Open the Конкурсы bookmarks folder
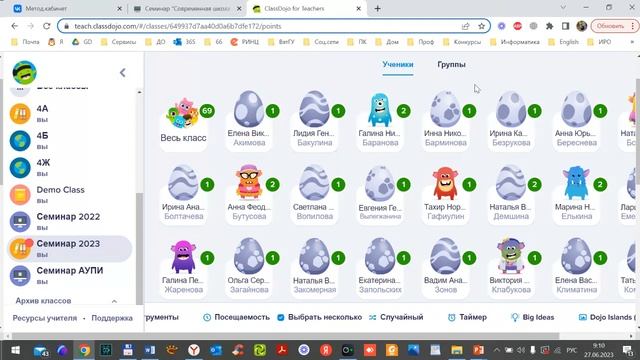 tap(462, 42)
